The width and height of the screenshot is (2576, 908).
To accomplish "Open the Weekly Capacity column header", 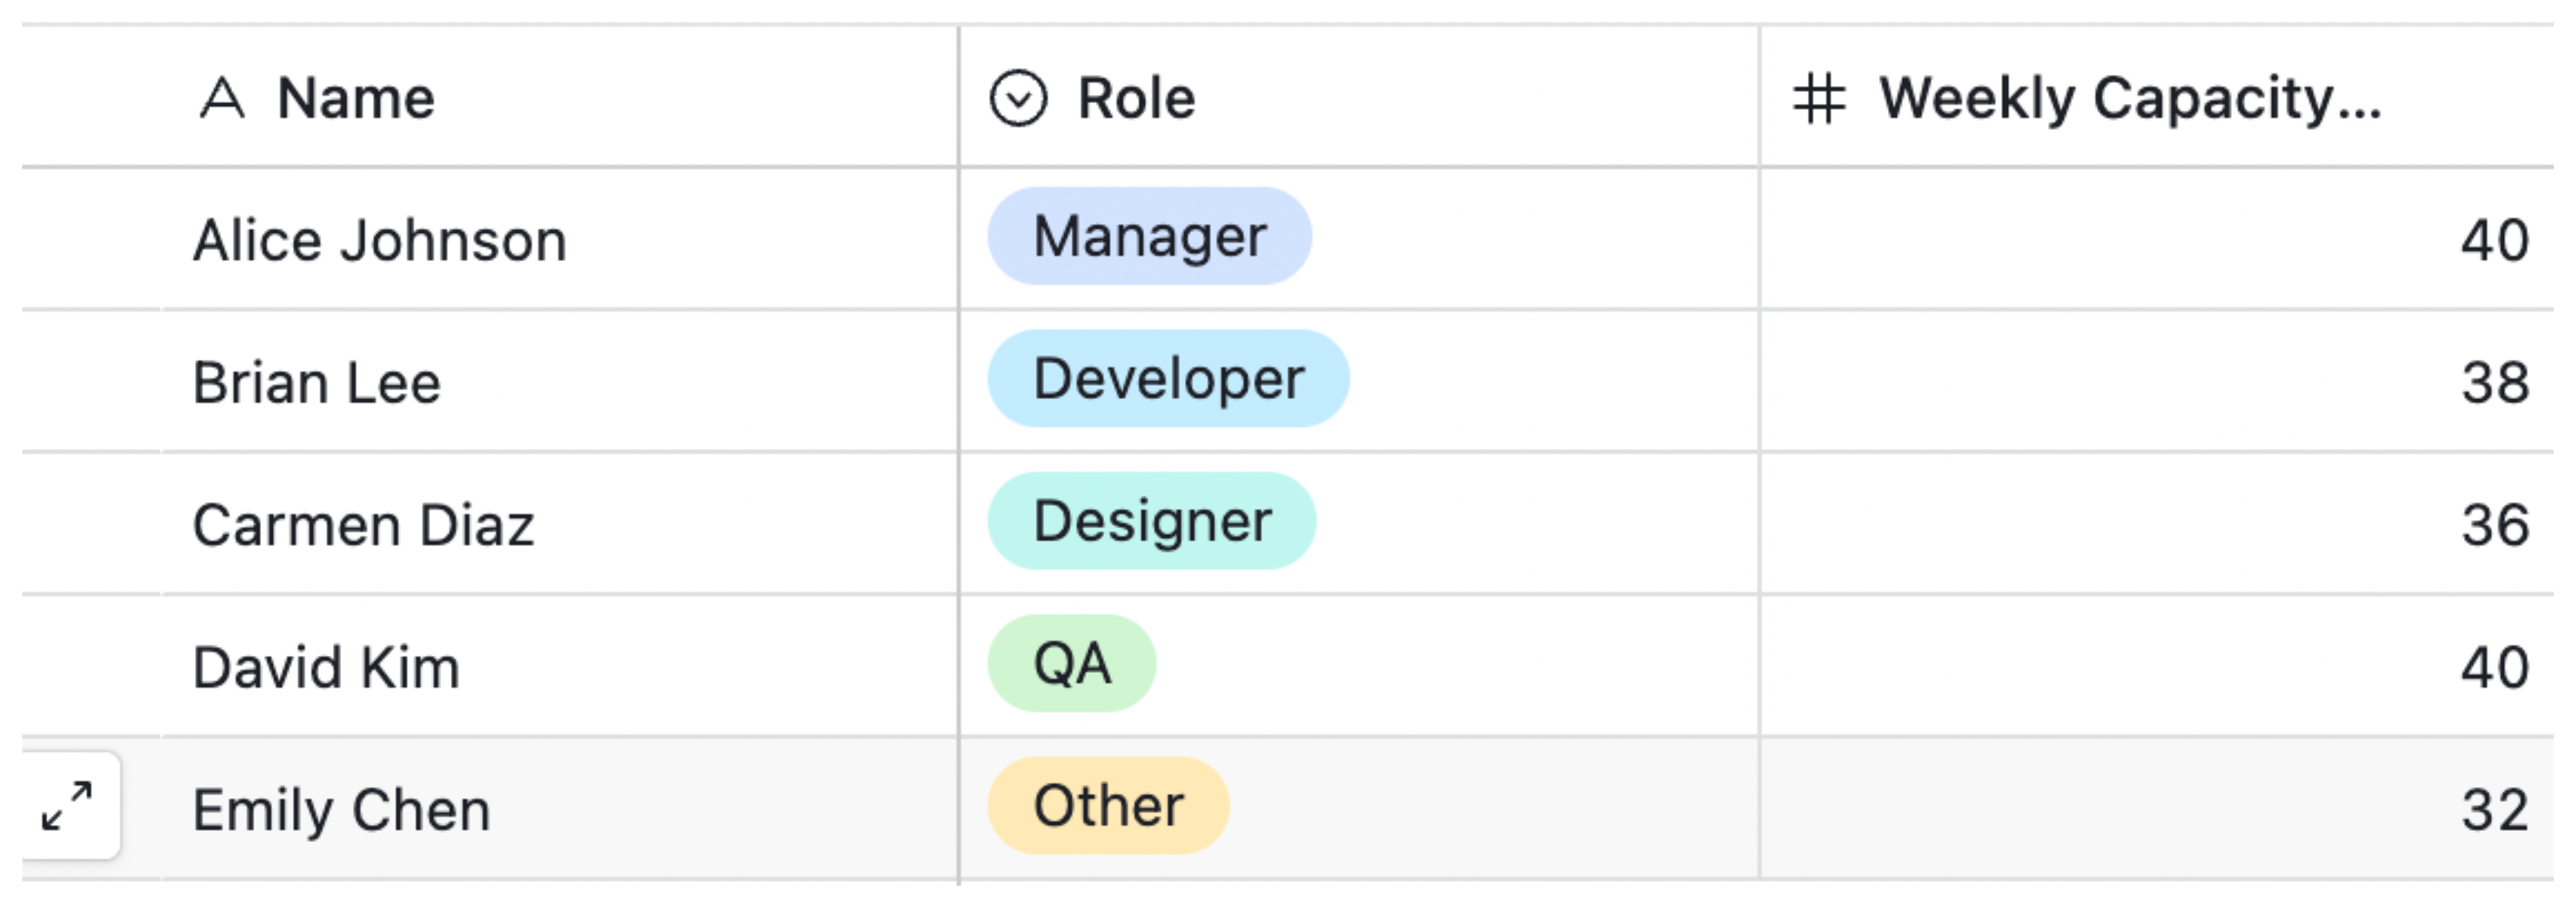I will 2130,98.
